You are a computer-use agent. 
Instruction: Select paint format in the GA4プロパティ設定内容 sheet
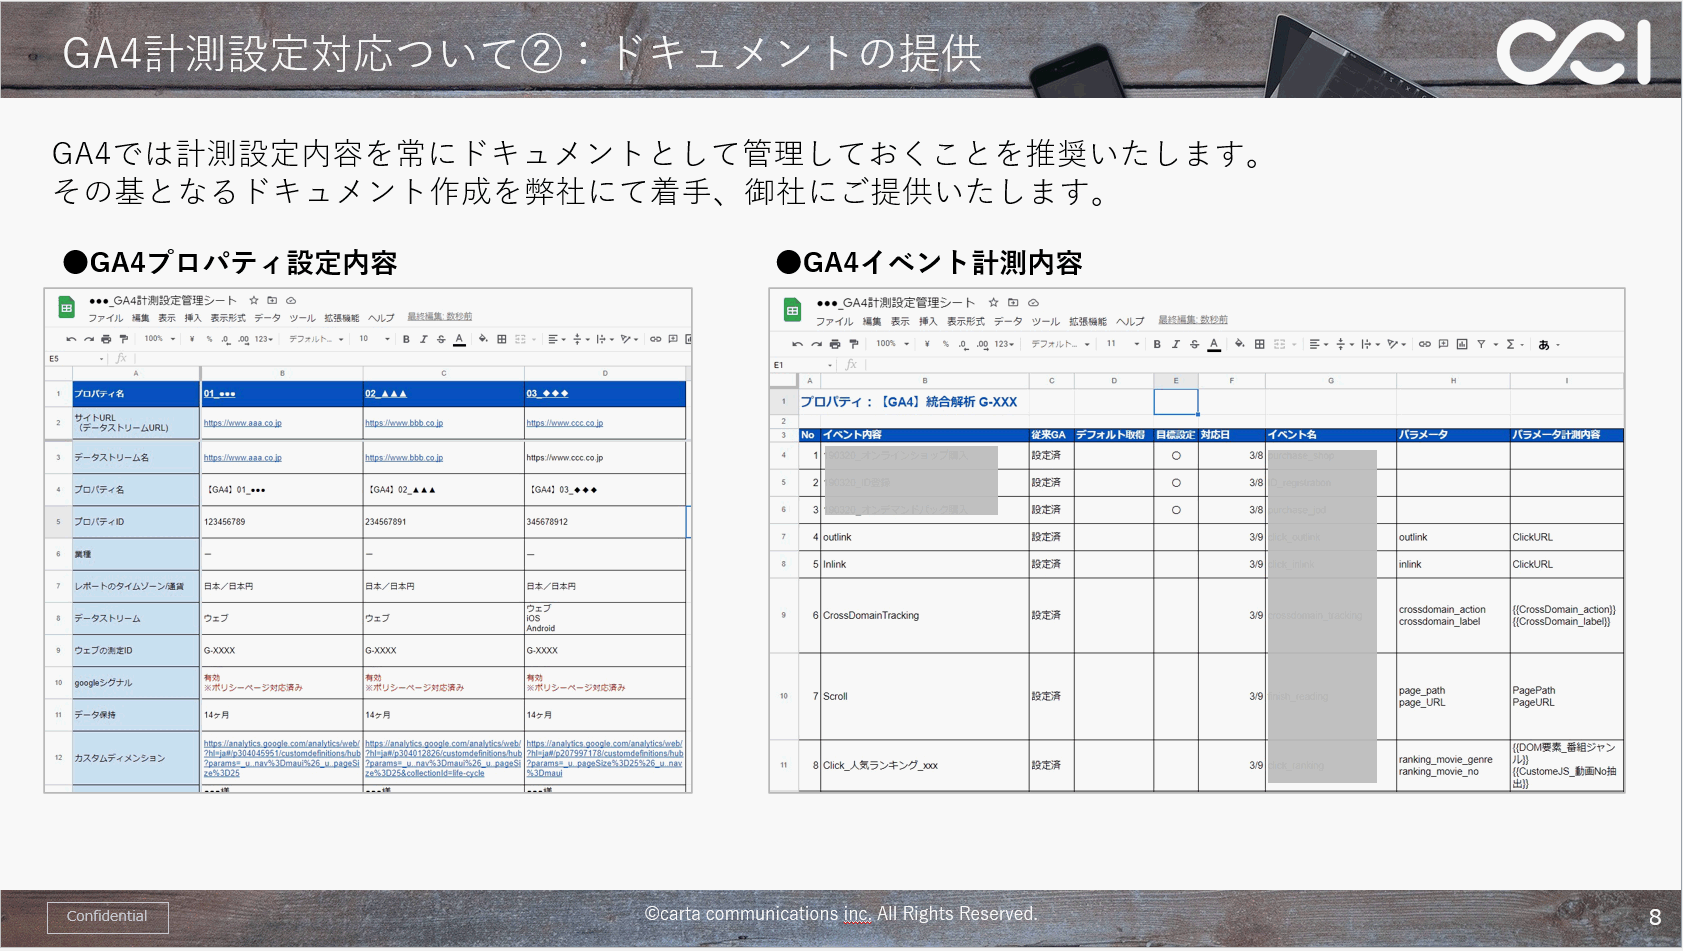click(124, 339)
